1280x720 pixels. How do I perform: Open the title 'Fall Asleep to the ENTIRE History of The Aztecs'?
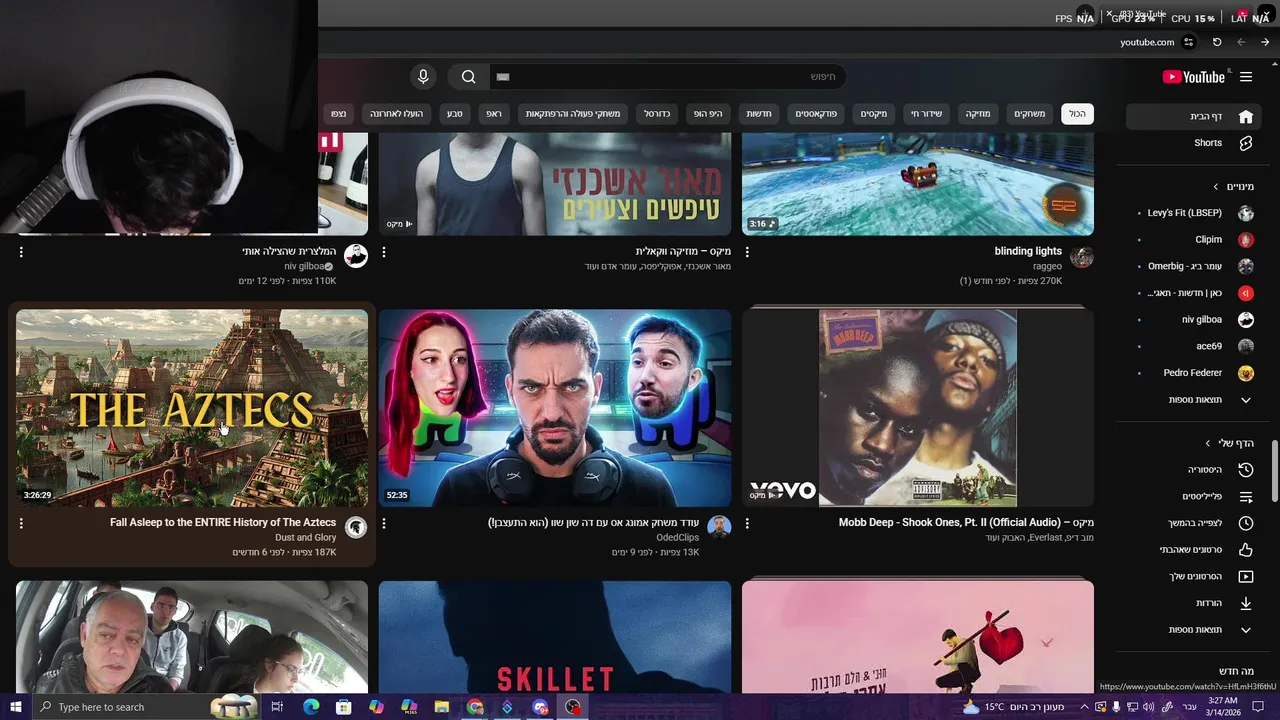coord(223,523)
